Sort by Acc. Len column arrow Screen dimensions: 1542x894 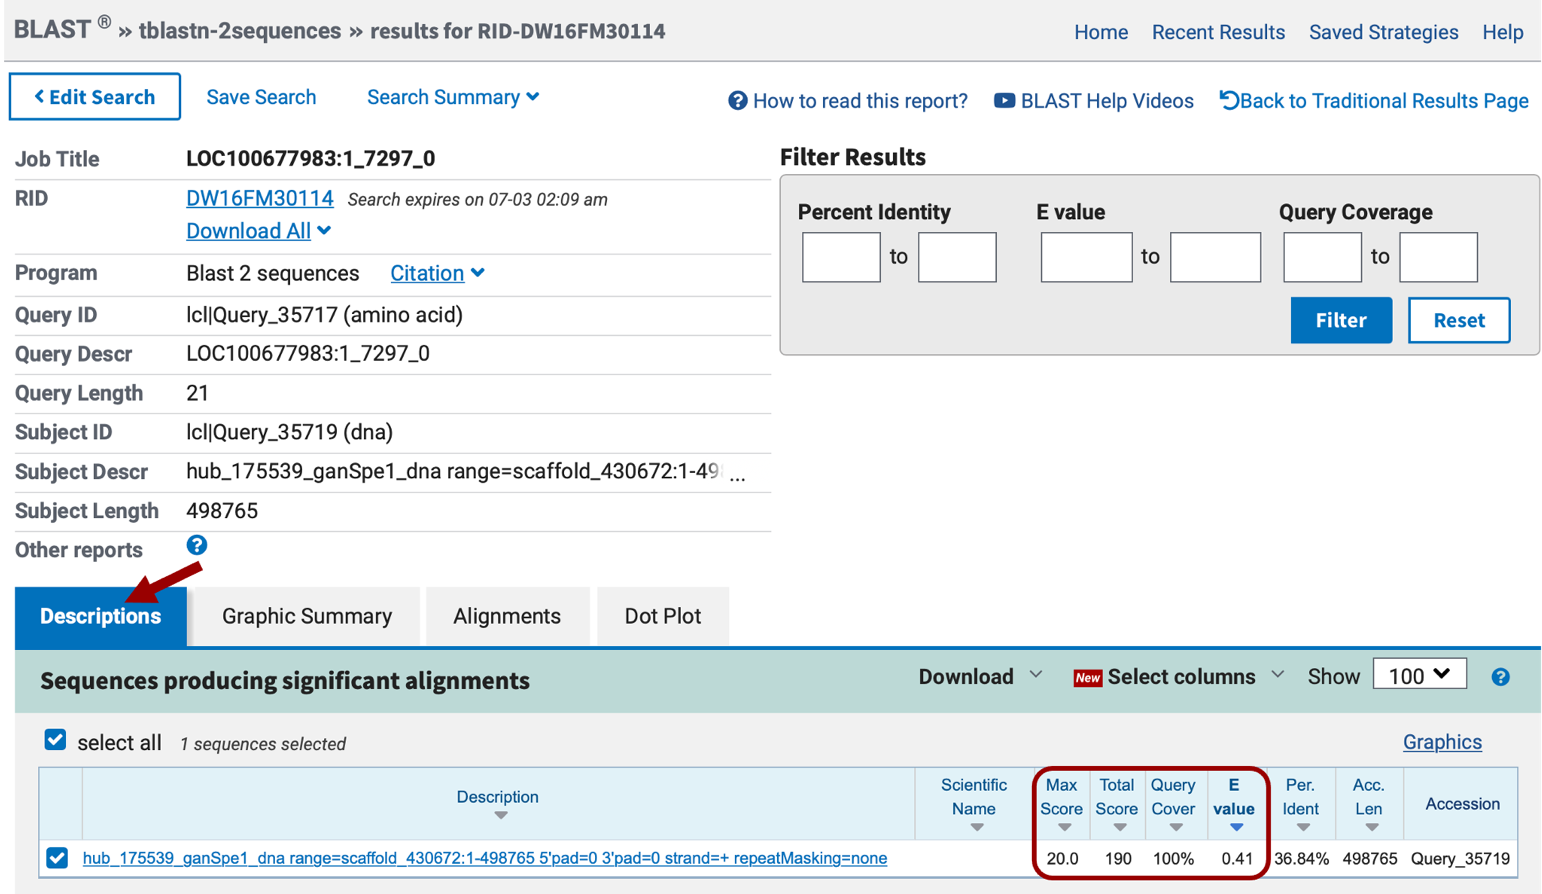tap(1371, 827)
